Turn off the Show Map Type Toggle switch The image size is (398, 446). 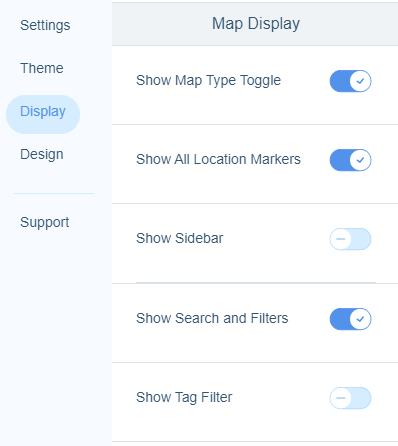[350, 81]
